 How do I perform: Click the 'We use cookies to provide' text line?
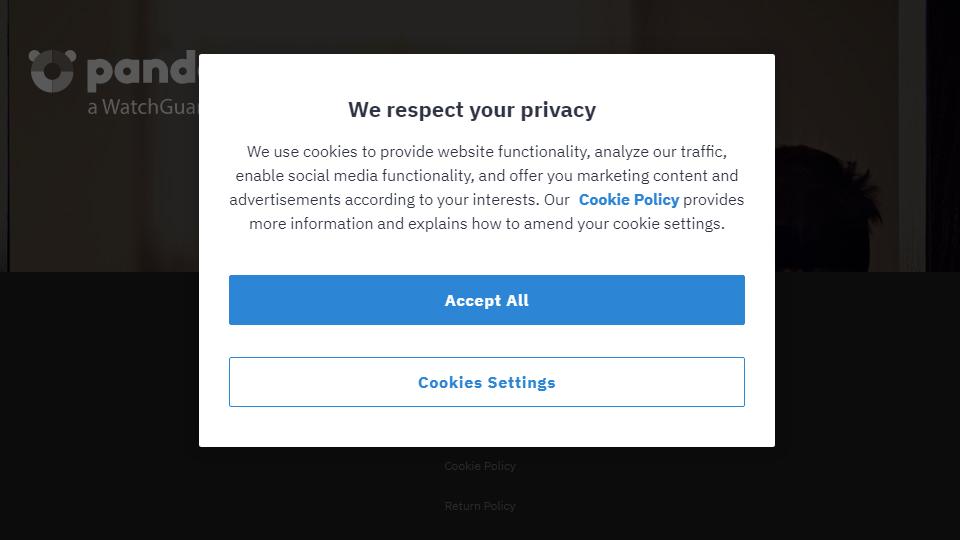coord(487,151)
